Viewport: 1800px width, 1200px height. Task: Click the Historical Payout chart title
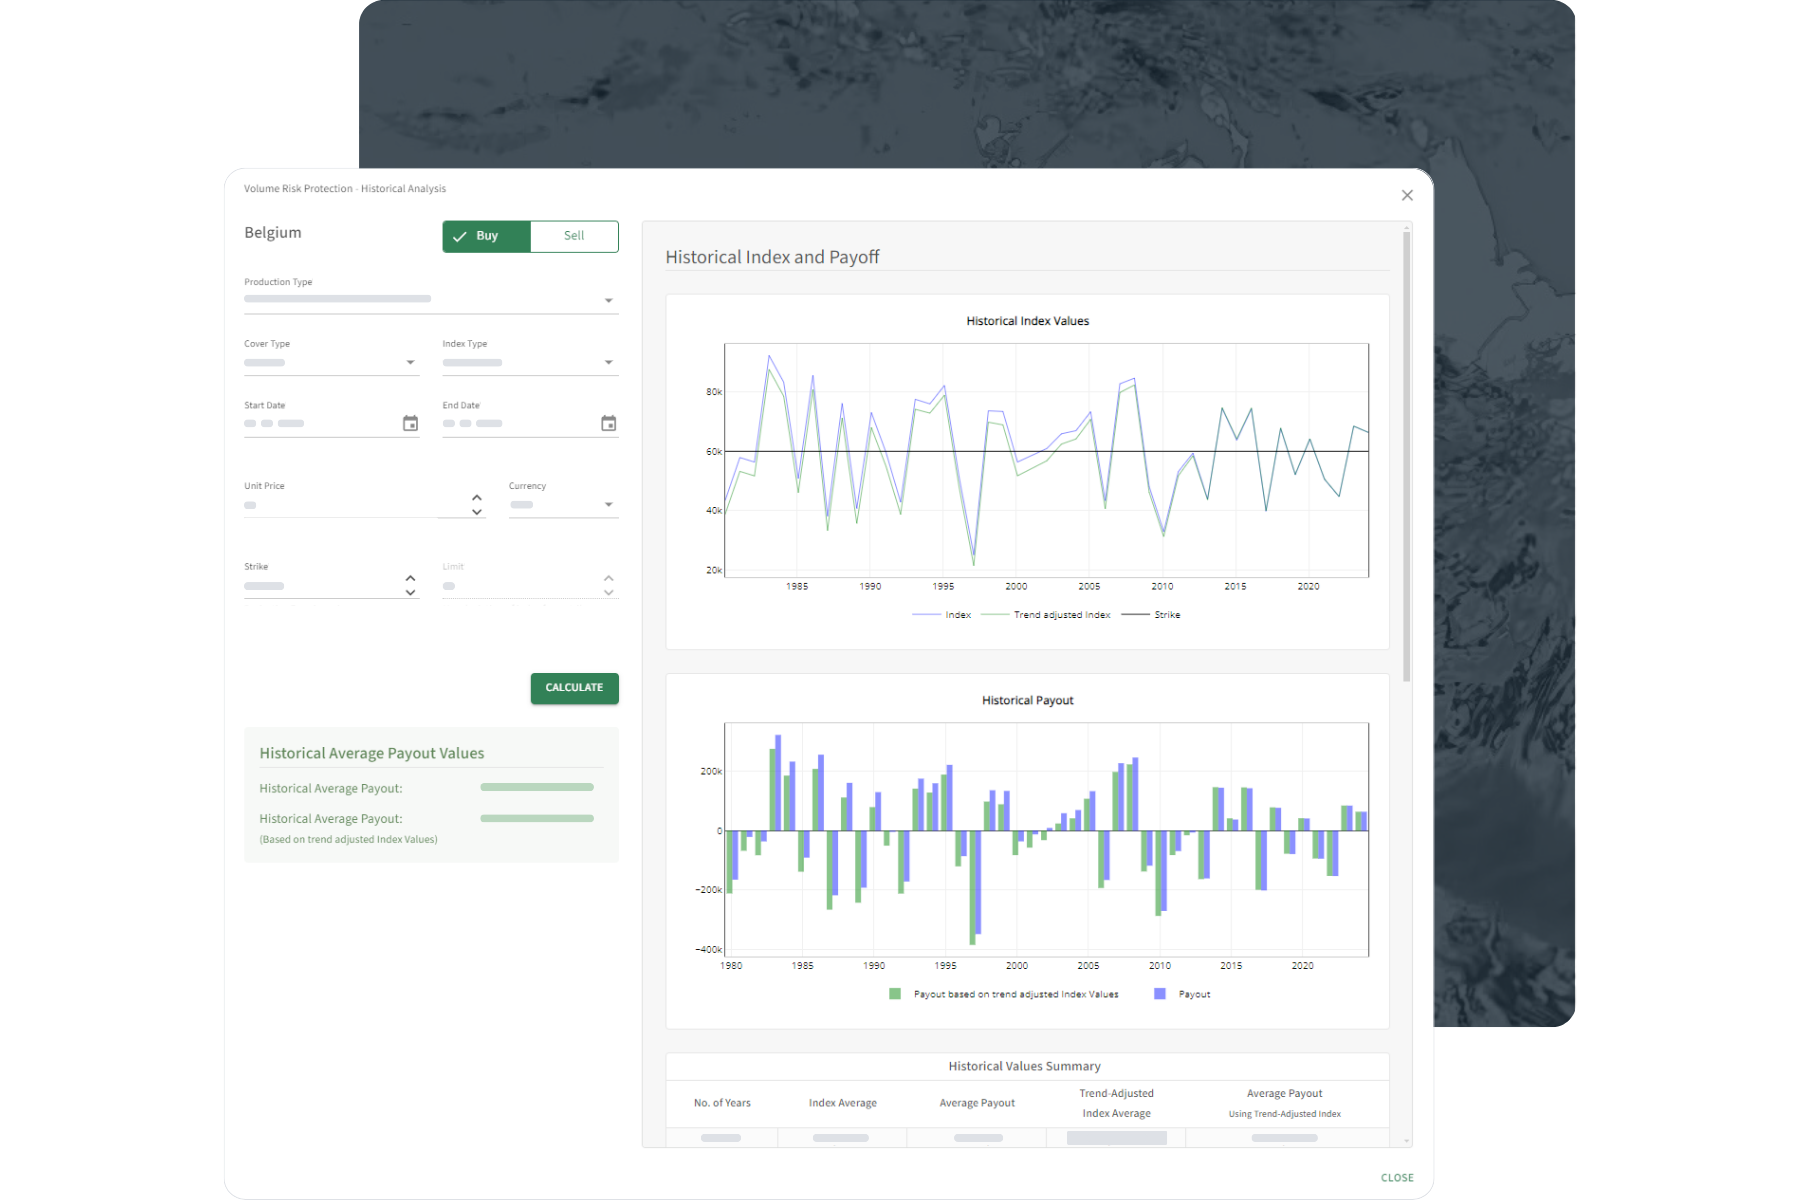[x=1027, y=700]
